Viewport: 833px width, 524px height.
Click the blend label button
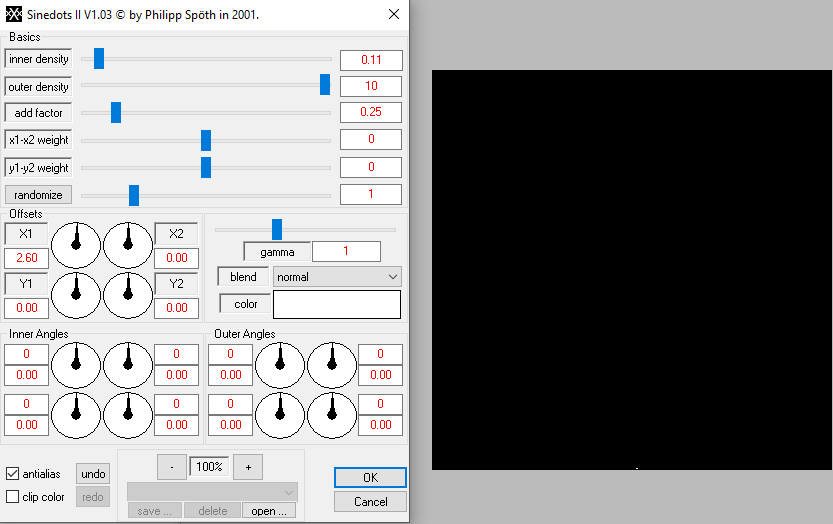click(243, 277)
